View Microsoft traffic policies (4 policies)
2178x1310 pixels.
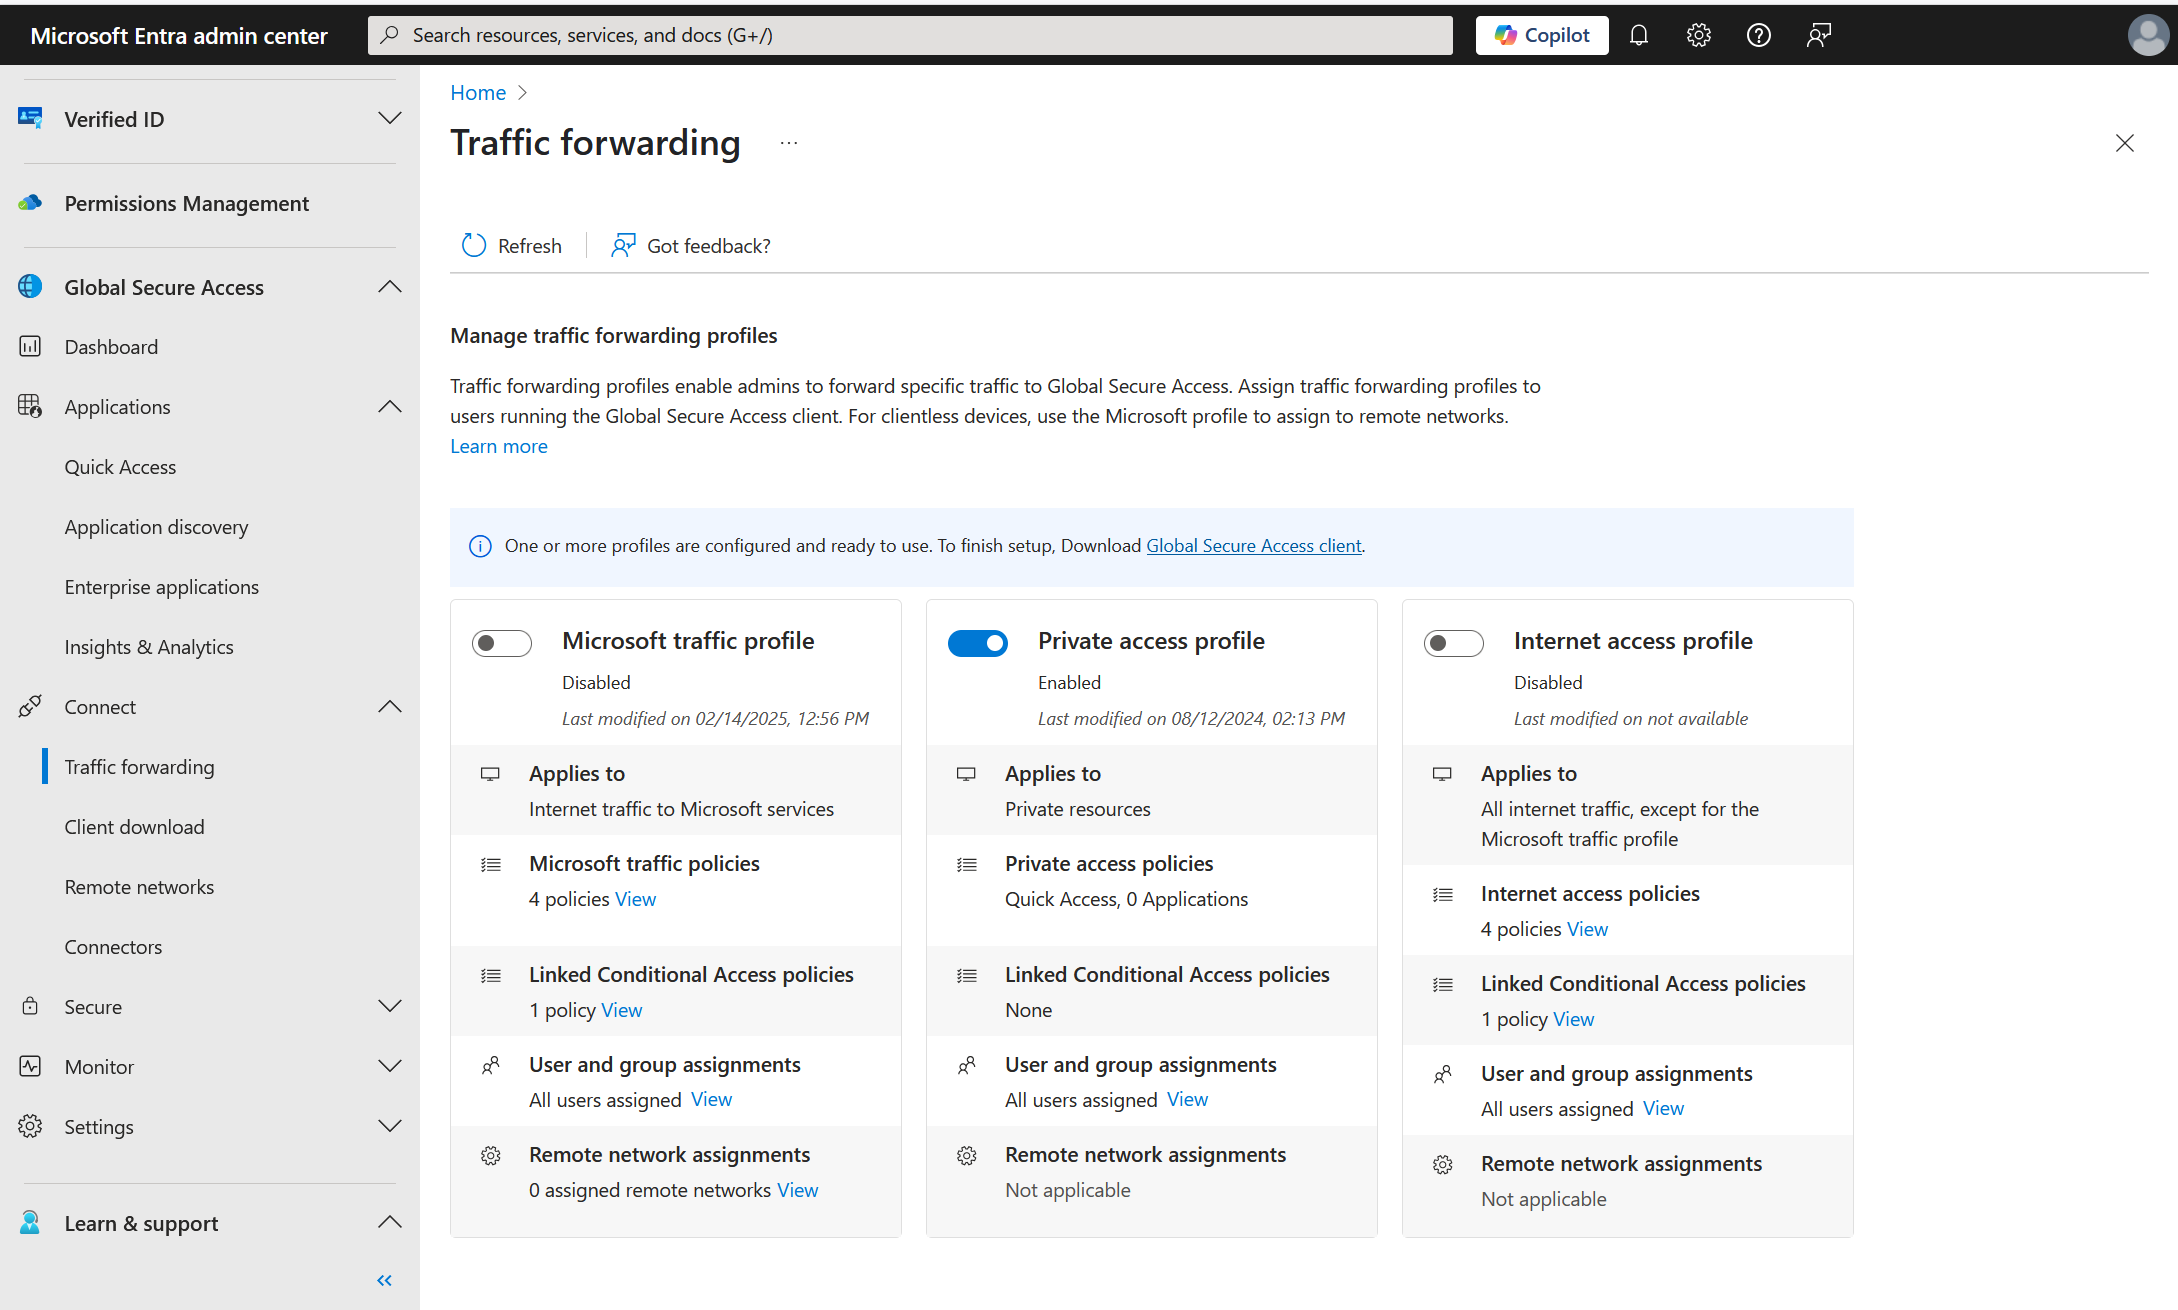point(635,899)
